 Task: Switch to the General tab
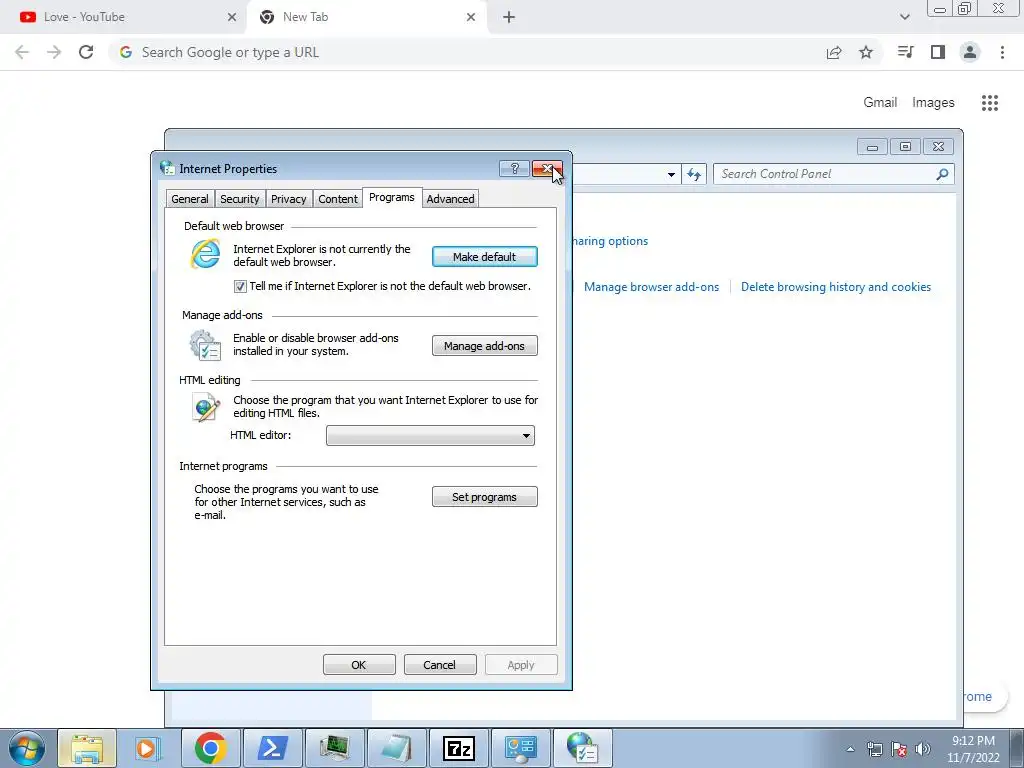(x=190, y=199)
